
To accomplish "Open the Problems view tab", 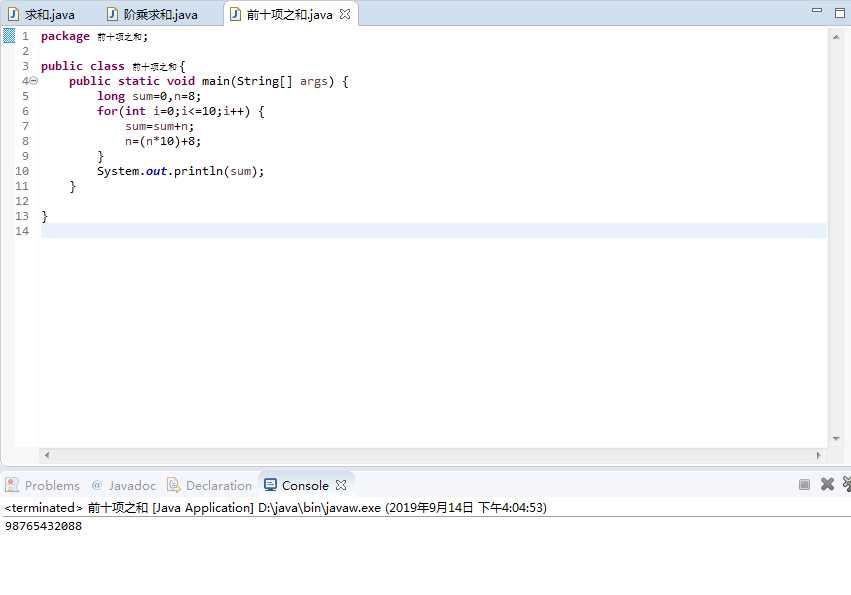I will pos(43,485).
